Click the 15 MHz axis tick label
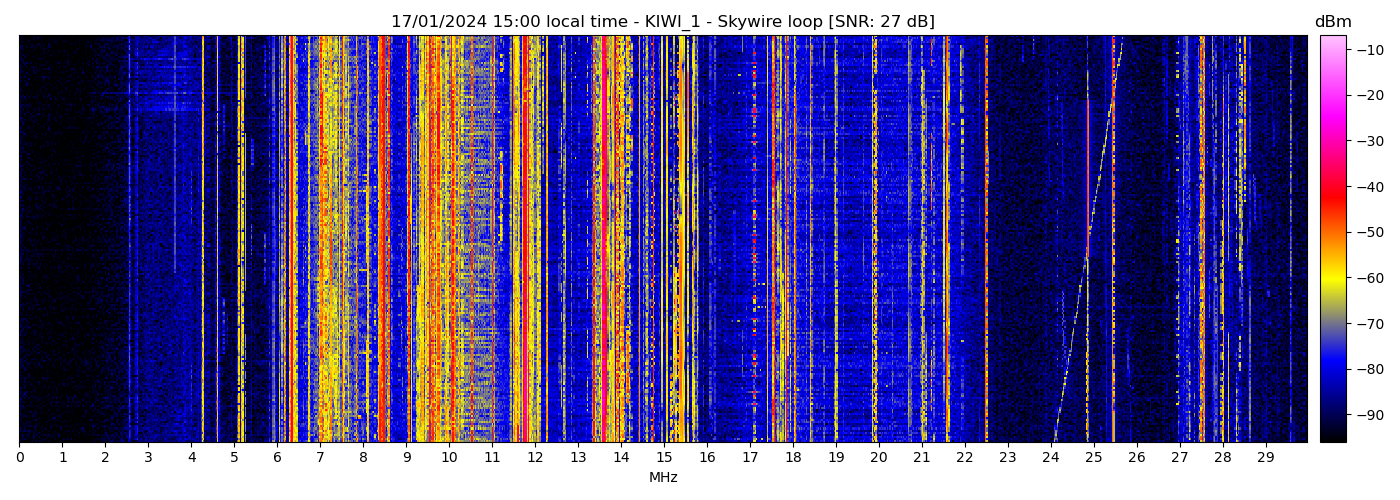 [x=664, y=458]
